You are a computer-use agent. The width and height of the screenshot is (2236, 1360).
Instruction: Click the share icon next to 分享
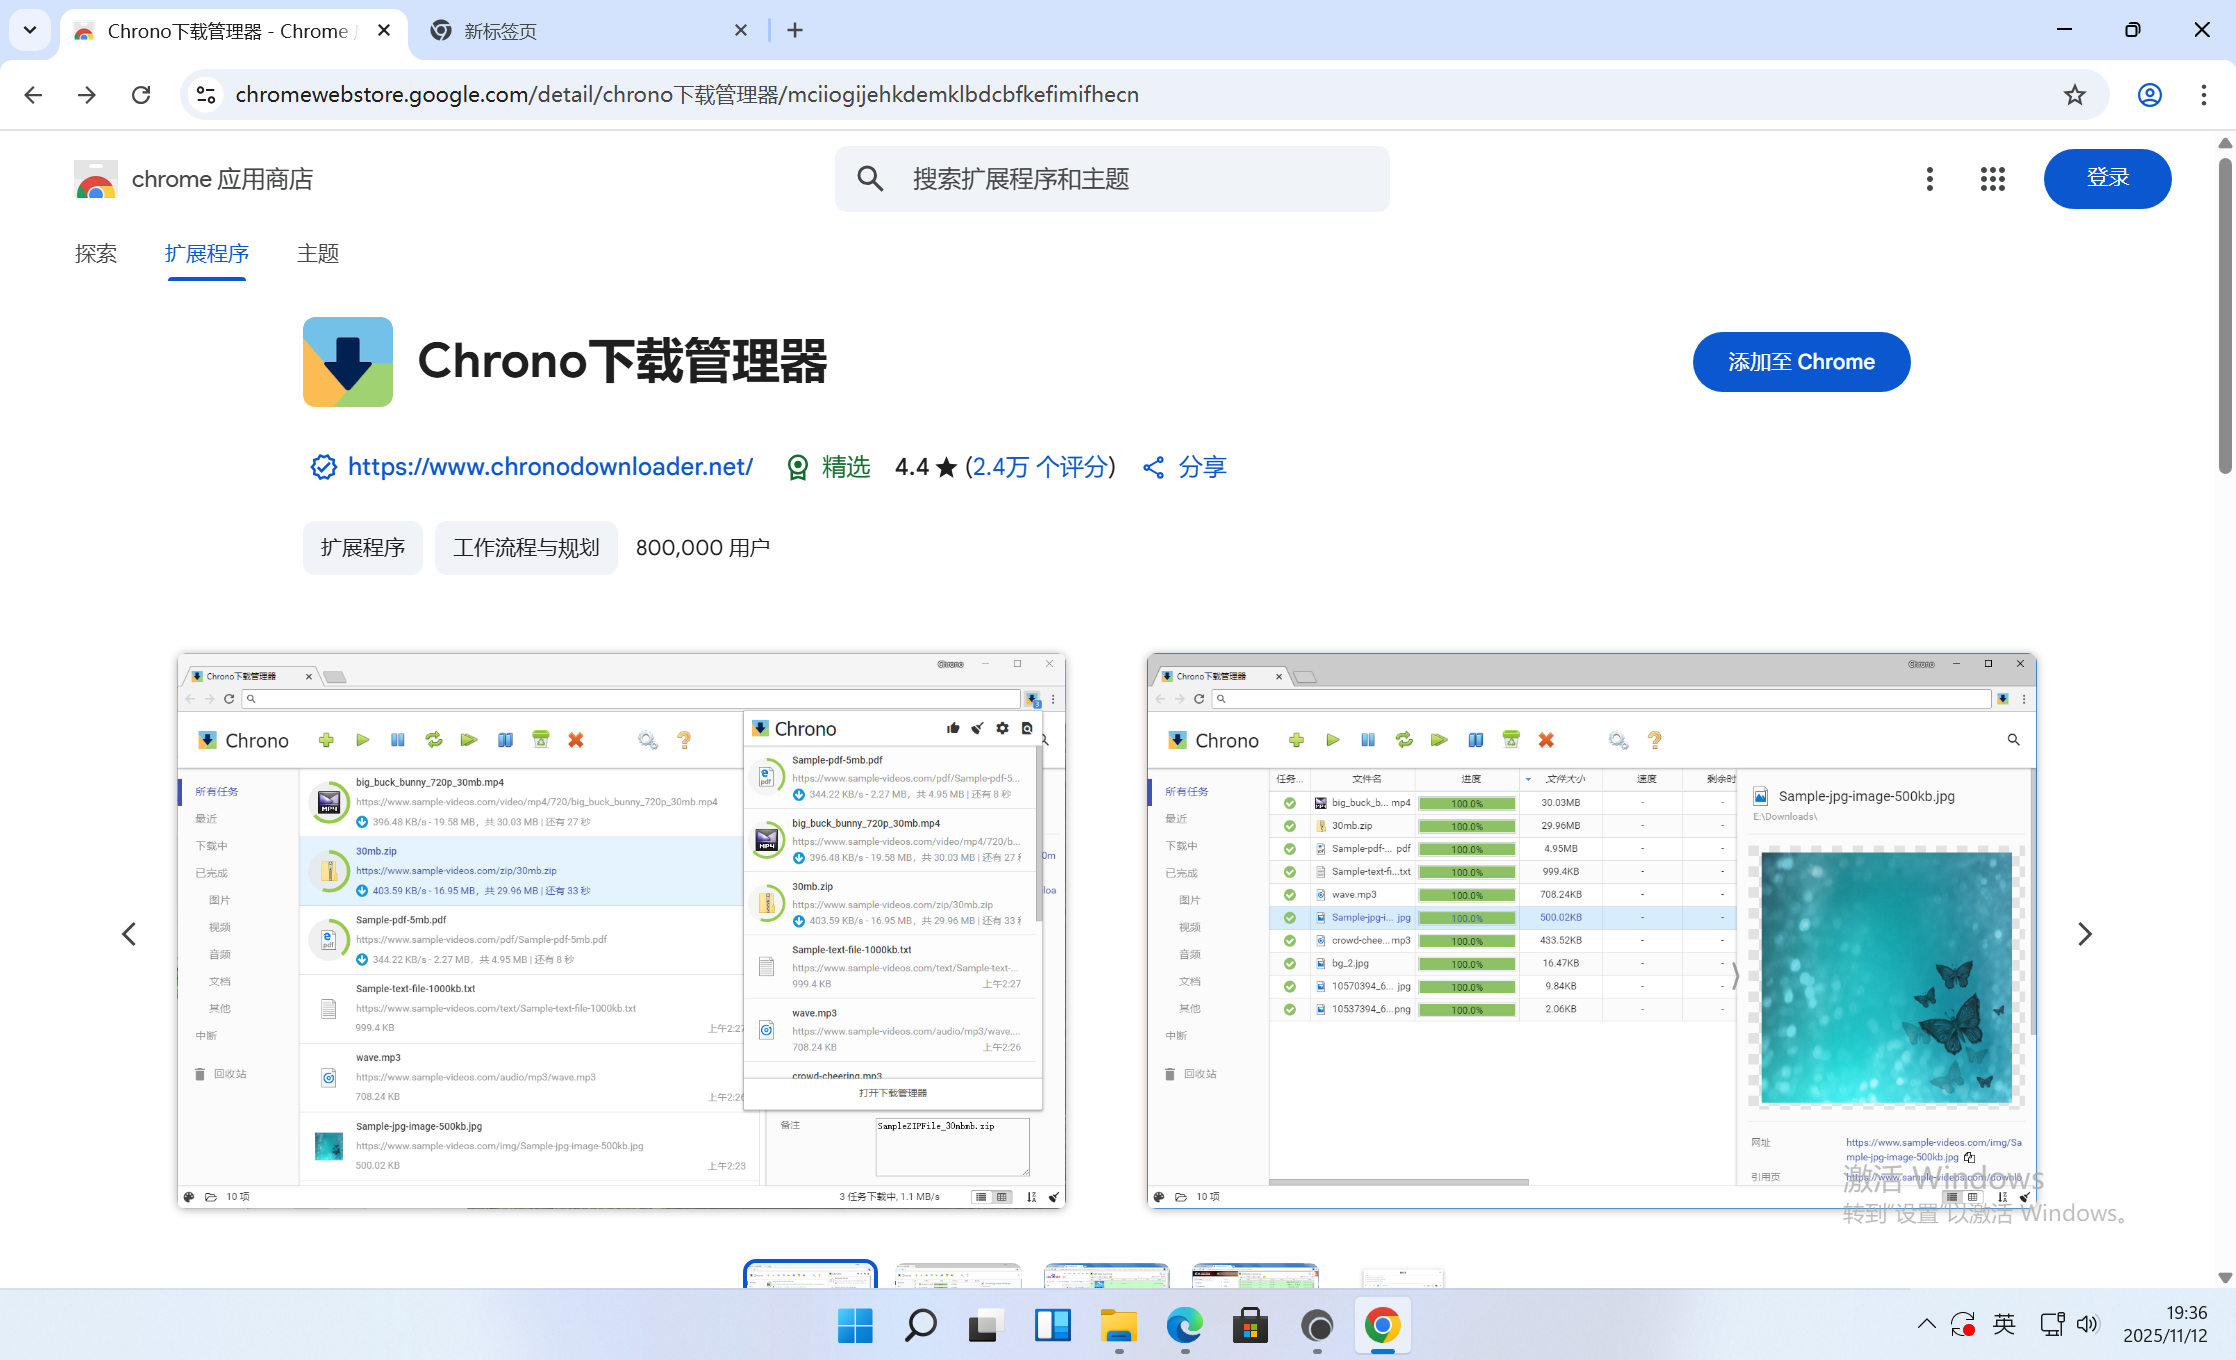(x=1153, y=468)
